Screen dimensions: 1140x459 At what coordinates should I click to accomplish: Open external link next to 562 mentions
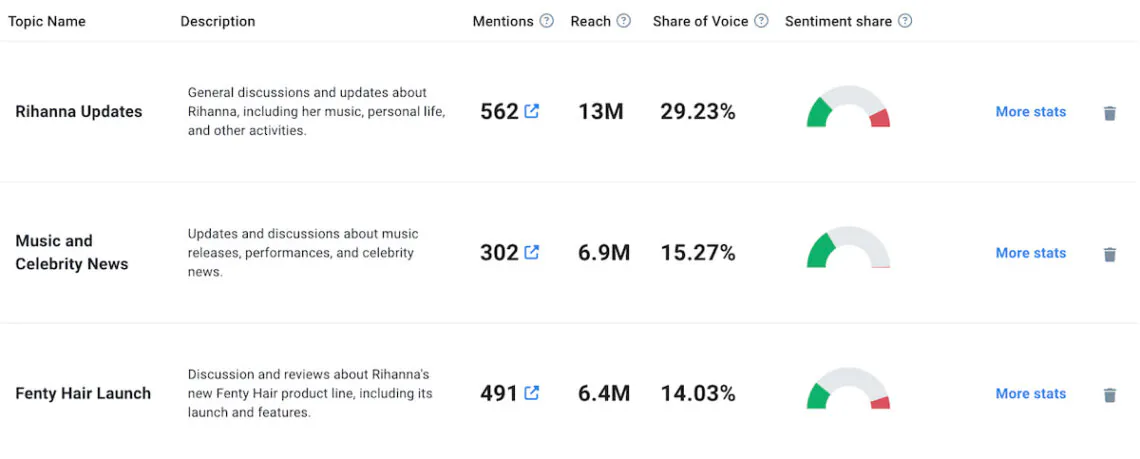(531, 111)
